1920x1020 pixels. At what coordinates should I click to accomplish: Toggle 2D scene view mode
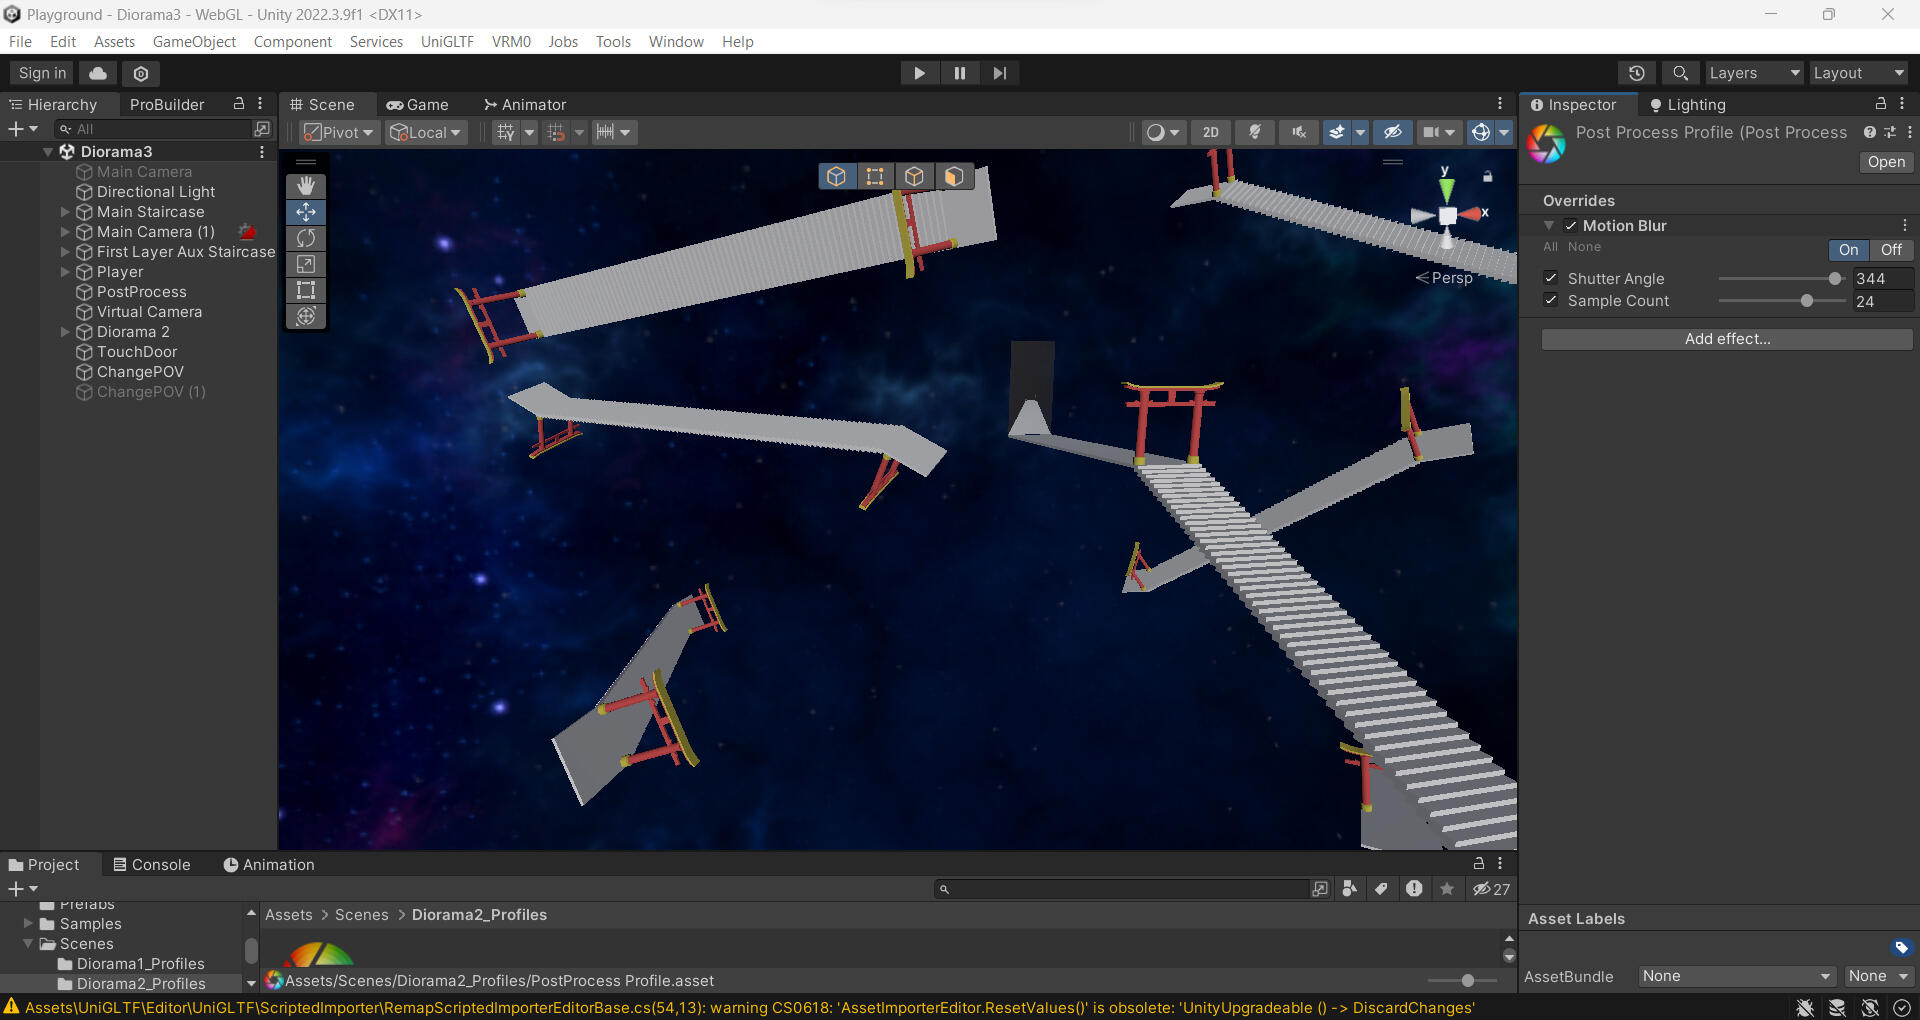pos(1210,132)
